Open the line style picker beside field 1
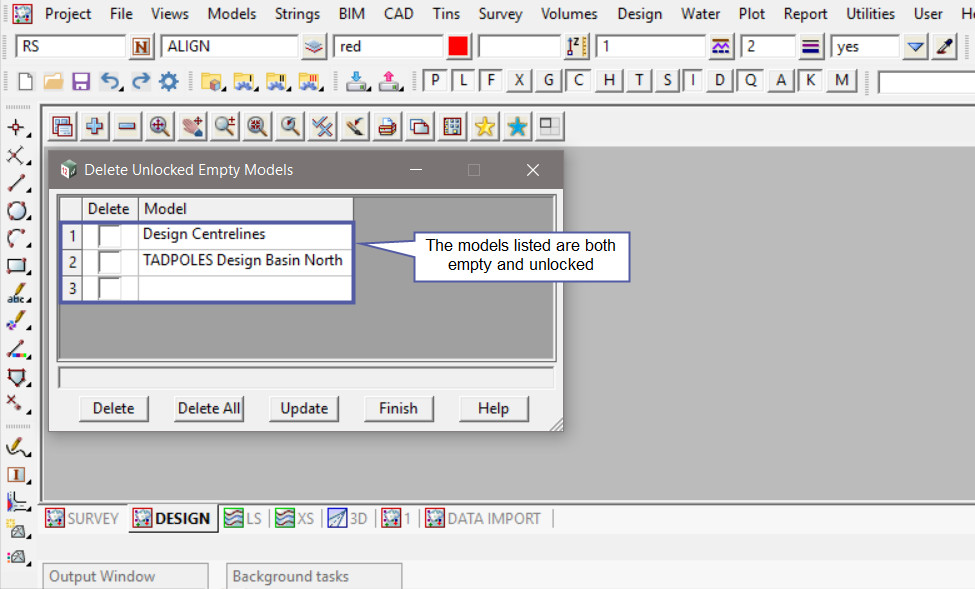Viewport: 975px width, 589px height. pos(721,47)
